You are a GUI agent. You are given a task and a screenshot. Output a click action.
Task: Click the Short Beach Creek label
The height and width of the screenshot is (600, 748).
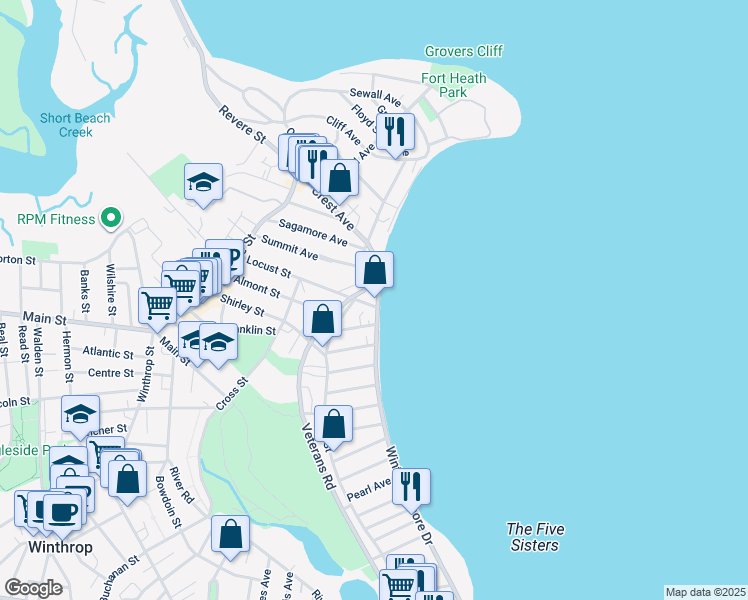(x=75, y=125)
